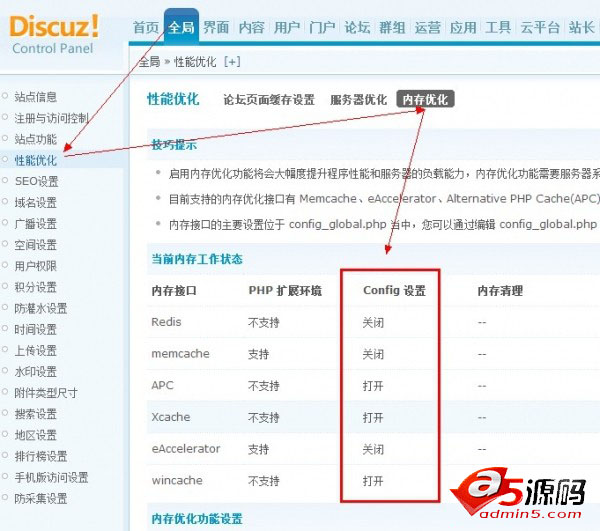Image resolution: width=600 pixels, height=531 pixels.
Task: Open SEO设置 in the sidebar
Action: tap(36, 181)
